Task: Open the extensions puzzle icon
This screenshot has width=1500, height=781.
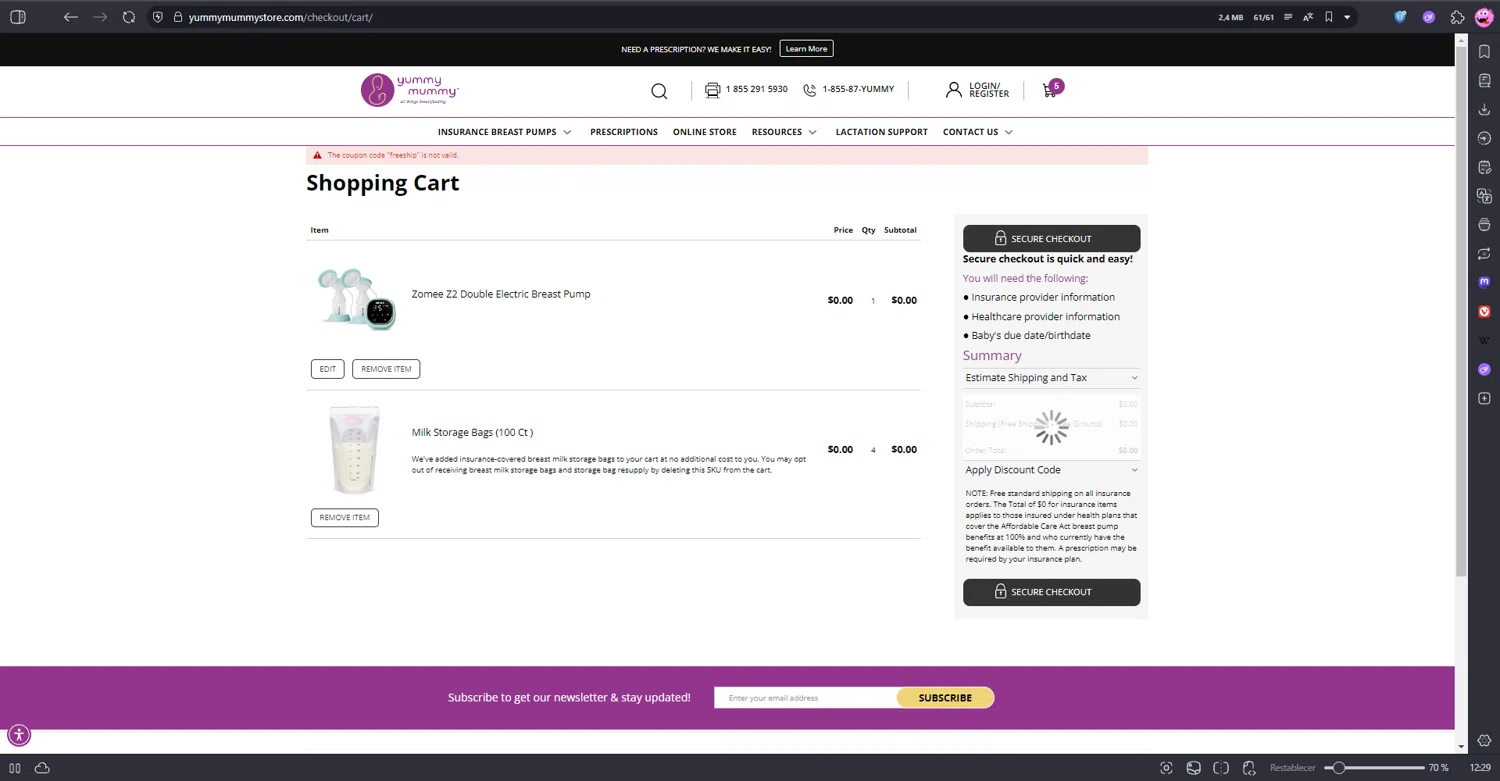Action: click(1457, 17)
